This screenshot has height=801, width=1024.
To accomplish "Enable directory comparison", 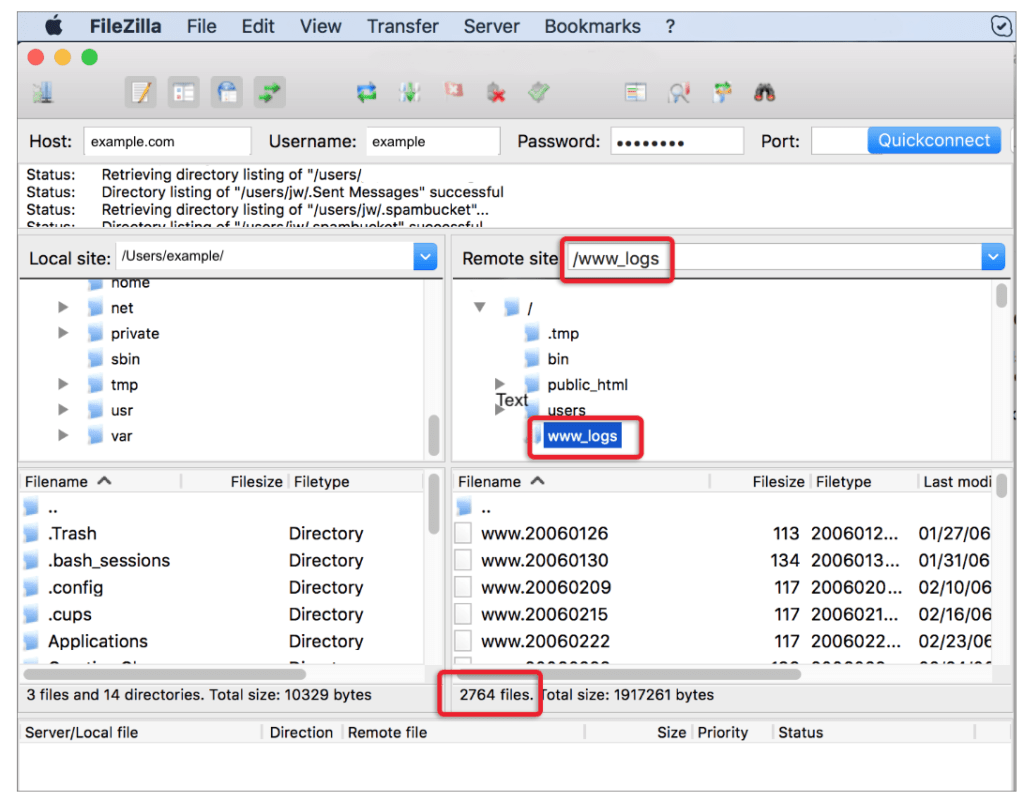I will point(636,92).
